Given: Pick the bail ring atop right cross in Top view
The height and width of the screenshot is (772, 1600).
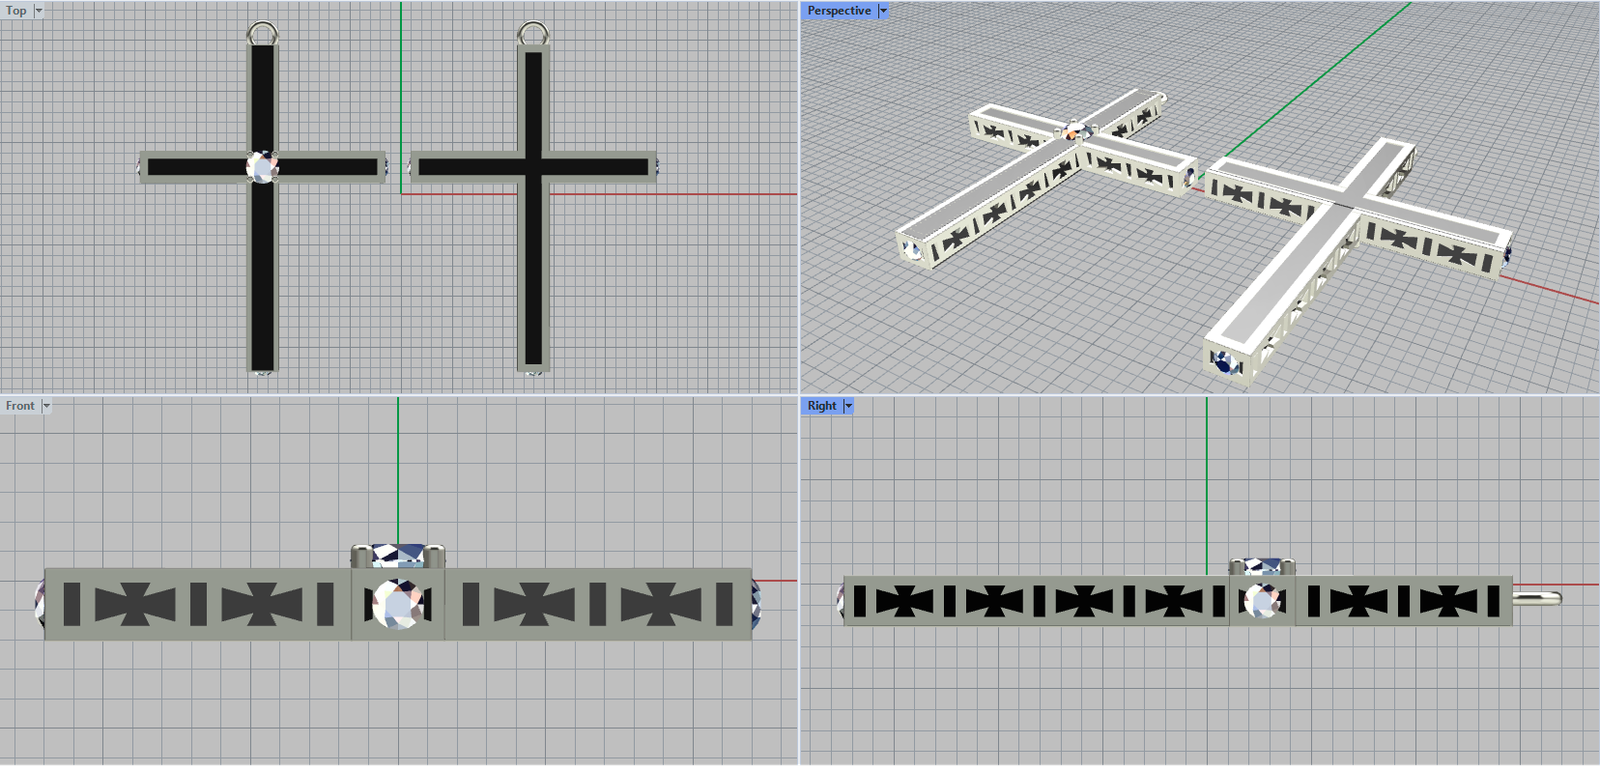Looking at the screenshot, I should click(533, 30).
